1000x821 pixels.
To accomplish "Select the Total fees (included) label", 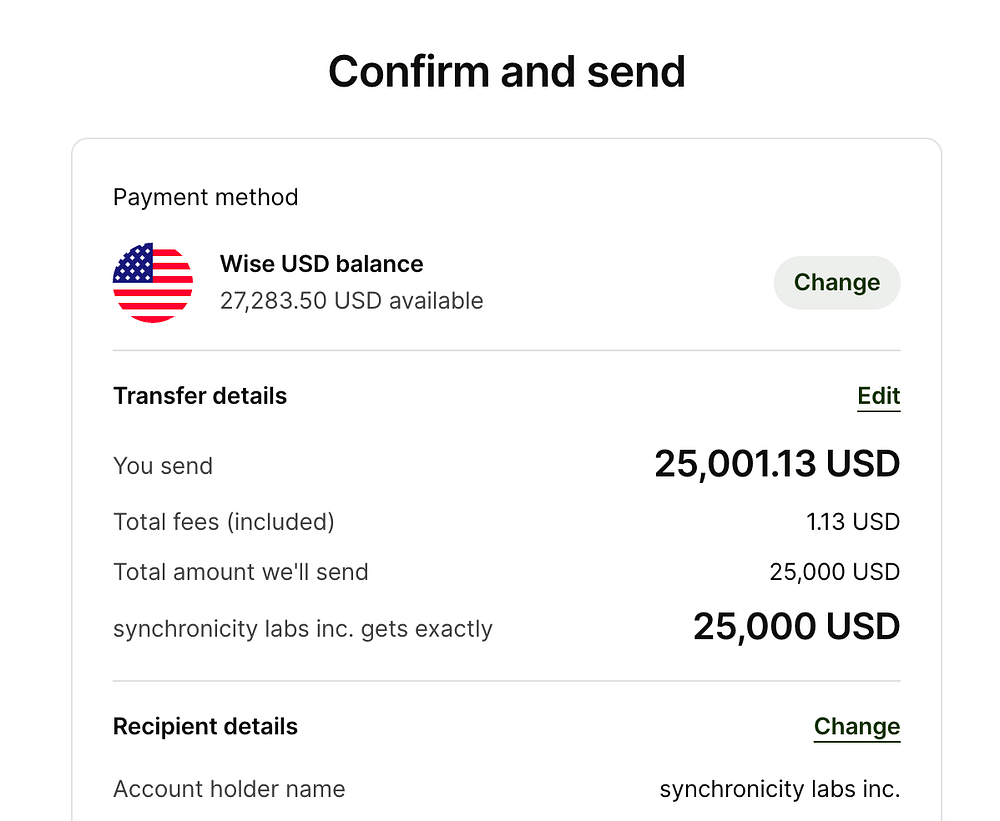I will pos(223,522).
